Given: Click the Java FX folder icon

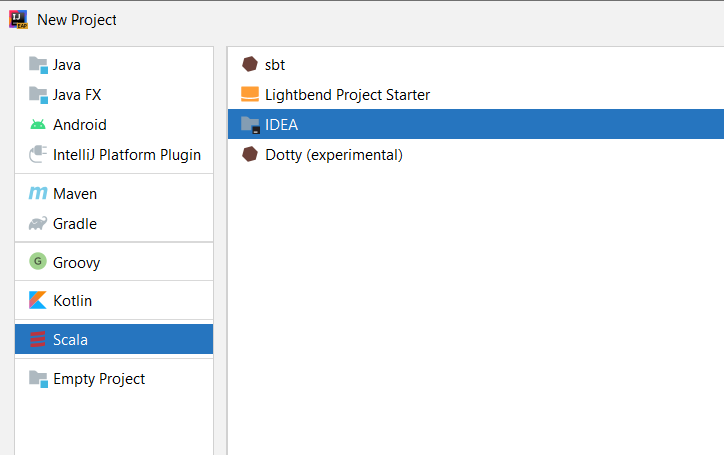Looking at the screenshot, I should click(38, 95).
